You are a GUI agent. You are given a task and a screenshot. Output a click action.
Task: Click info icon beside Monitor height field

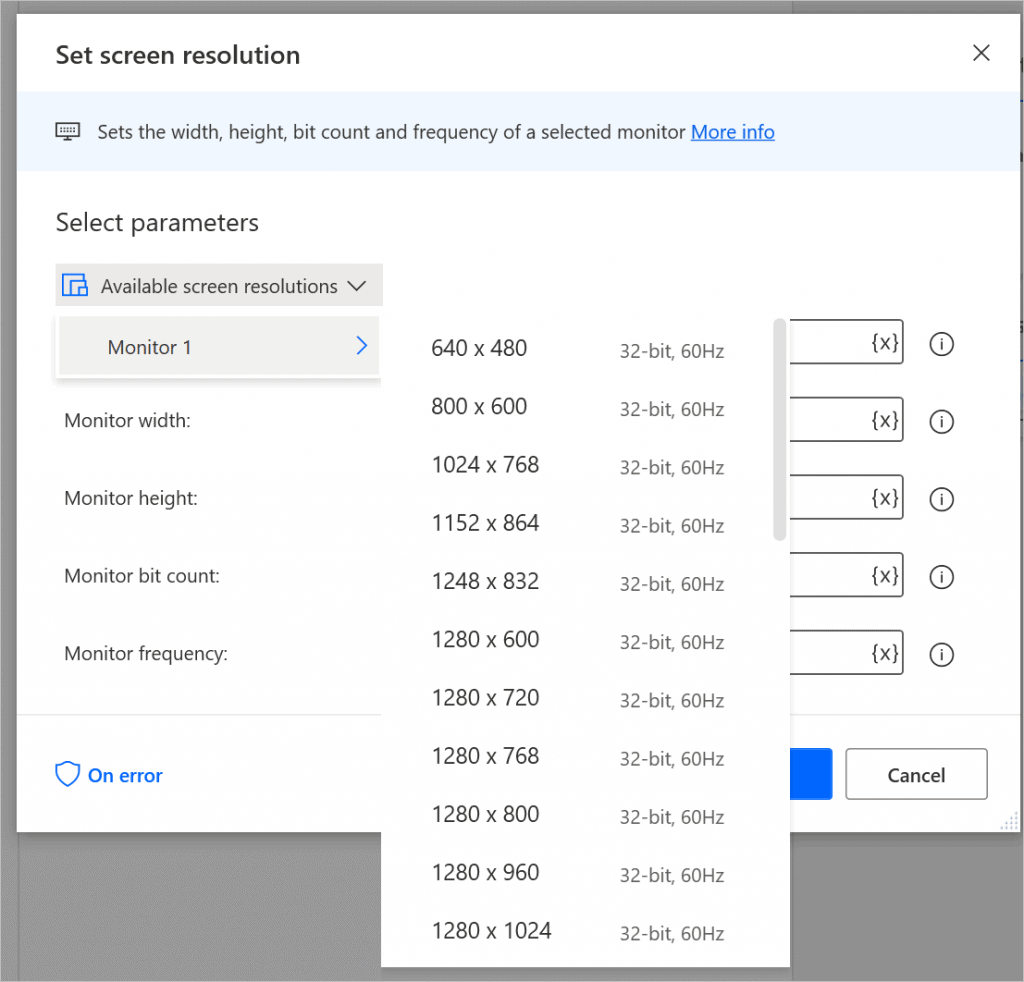[x=941, y=499]
